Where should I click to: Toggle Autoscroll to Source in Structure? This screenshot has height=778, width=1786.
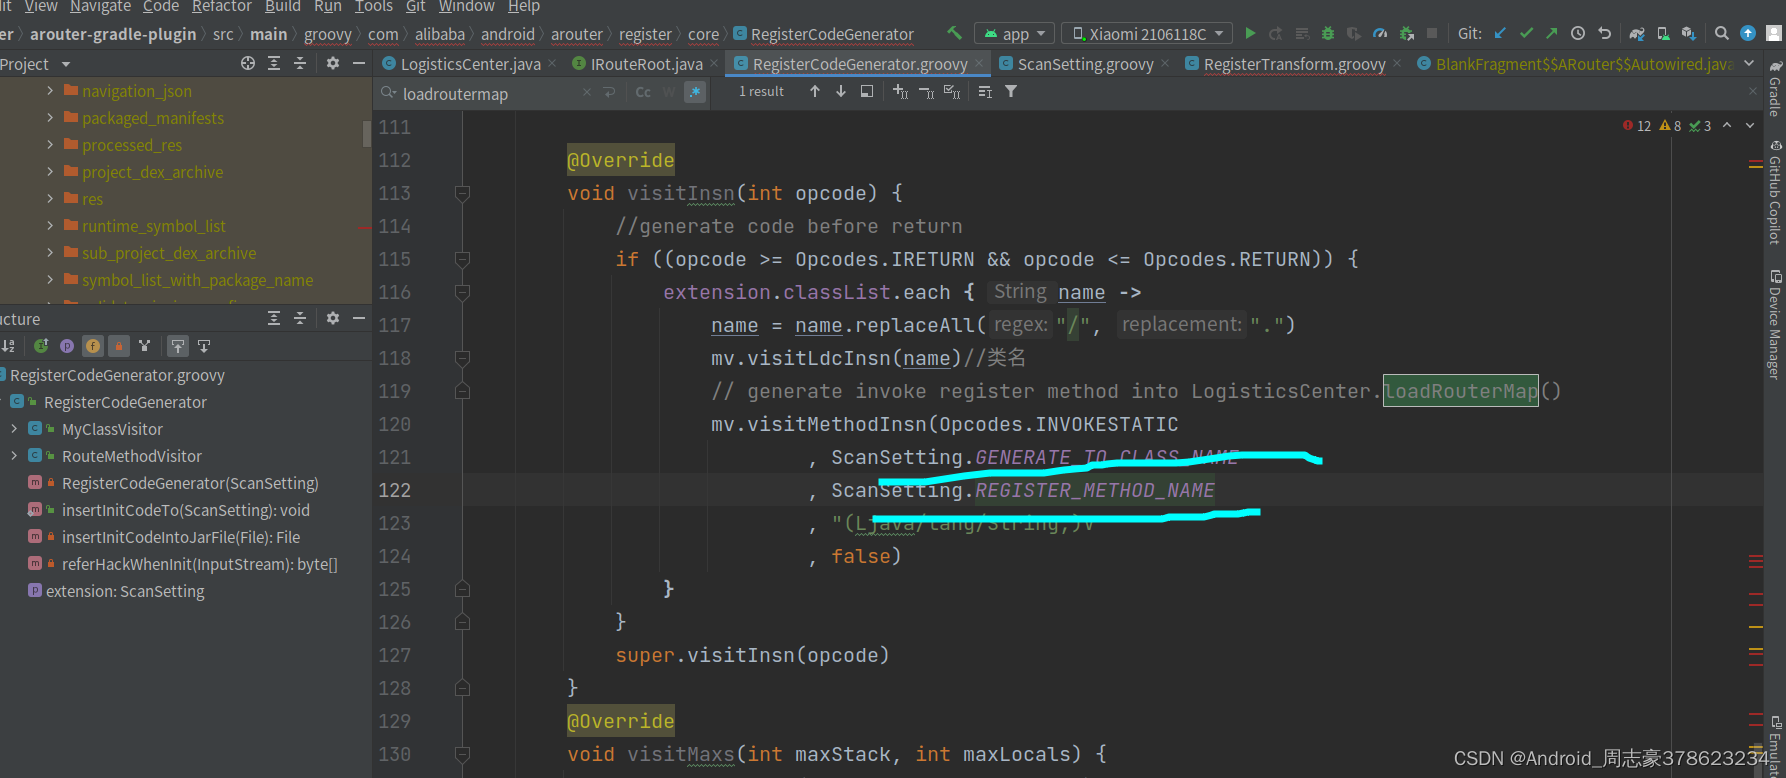(x=178, y=346)
